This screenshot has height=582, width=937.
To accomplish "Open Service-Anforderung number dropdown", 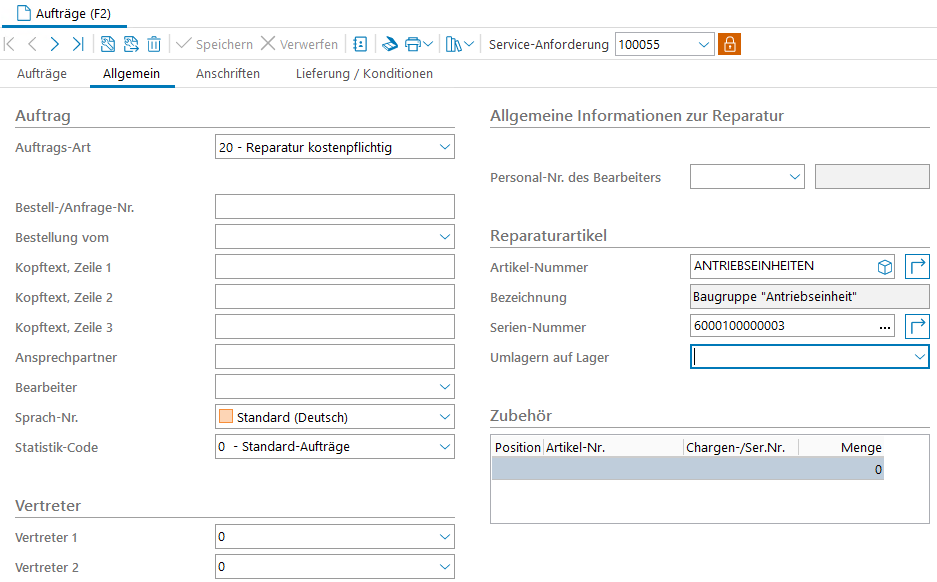I will click(703, 44).
